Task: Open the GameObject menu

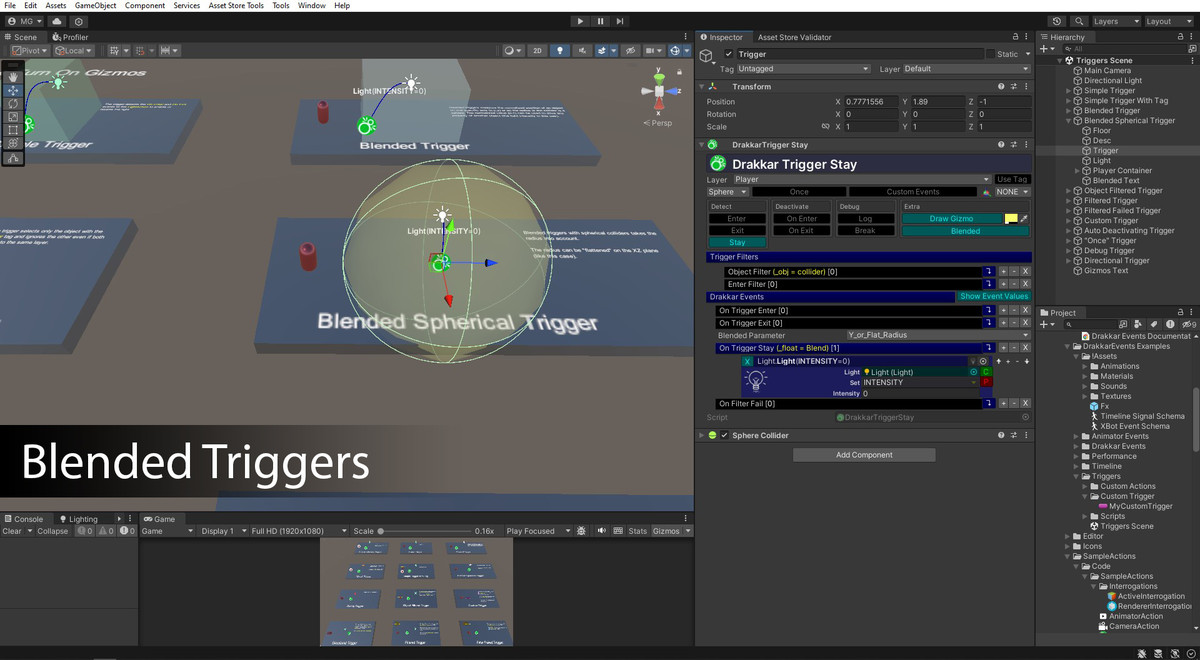Action: pyautogui.click(x=95, y=6)
